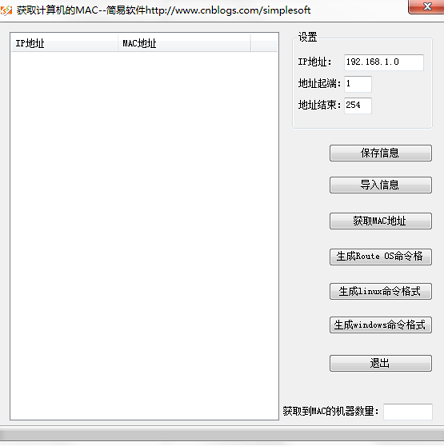The image size is (444, 446).
Task: Click the app icon in title bar
Action: tap(6, 10)
